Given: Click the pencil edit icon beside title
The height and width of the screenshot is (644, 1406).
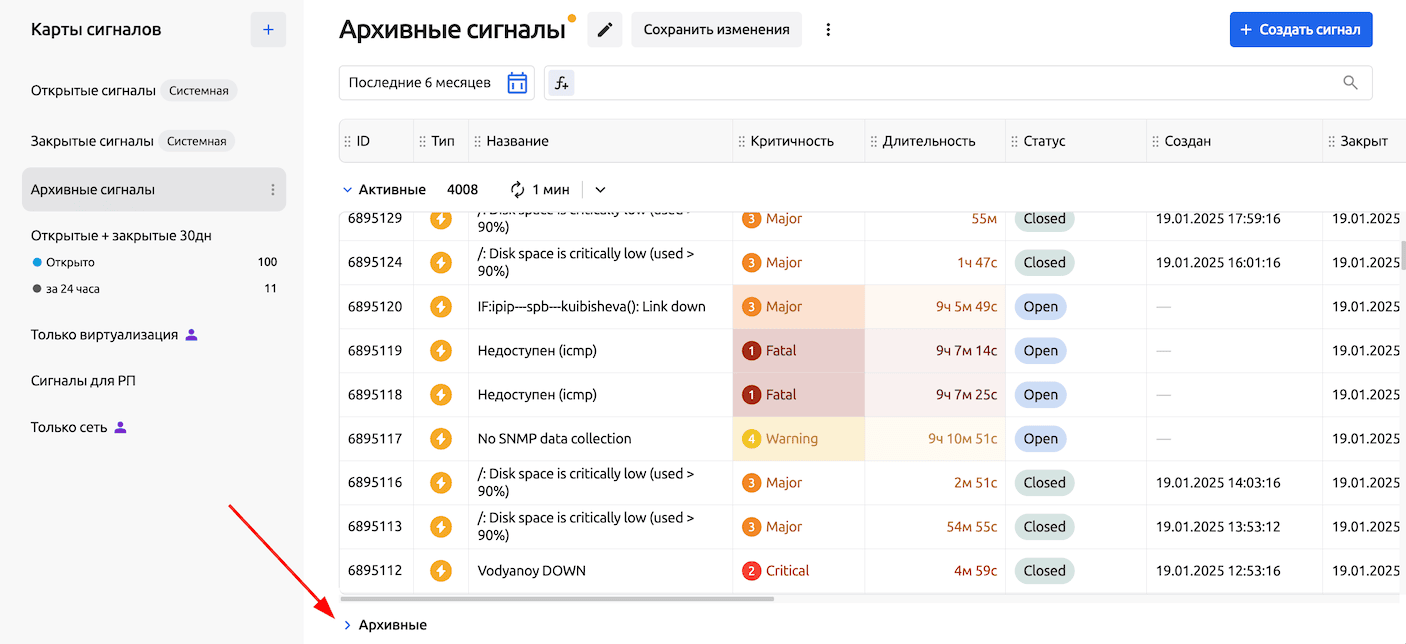Looking at the screenshot, I should pos(604,30).
